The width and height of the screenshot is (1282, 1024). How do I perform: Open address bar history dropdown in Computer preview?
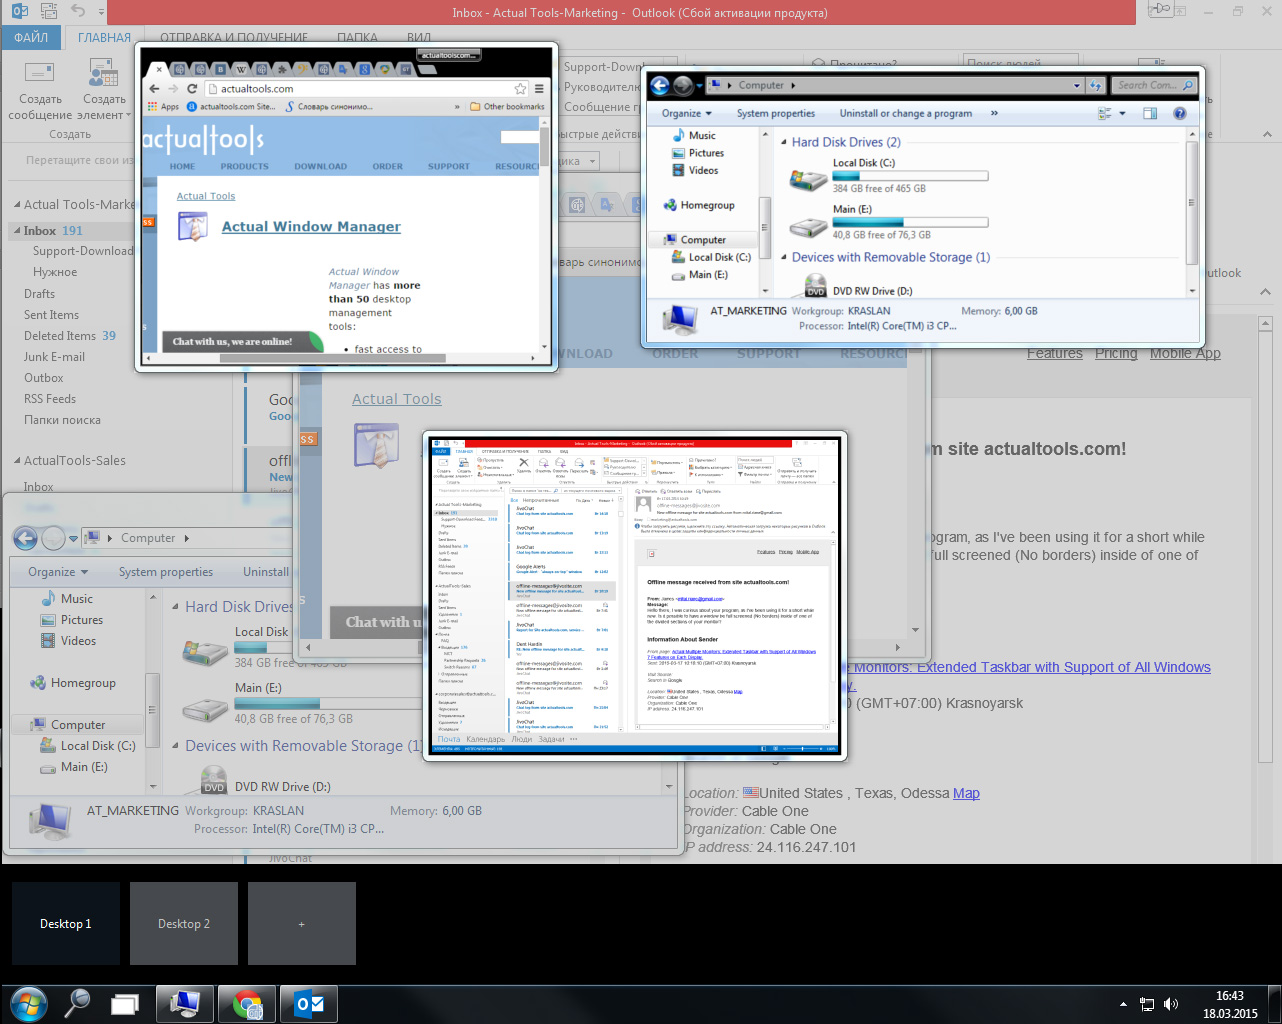[x=1076, y=86]
